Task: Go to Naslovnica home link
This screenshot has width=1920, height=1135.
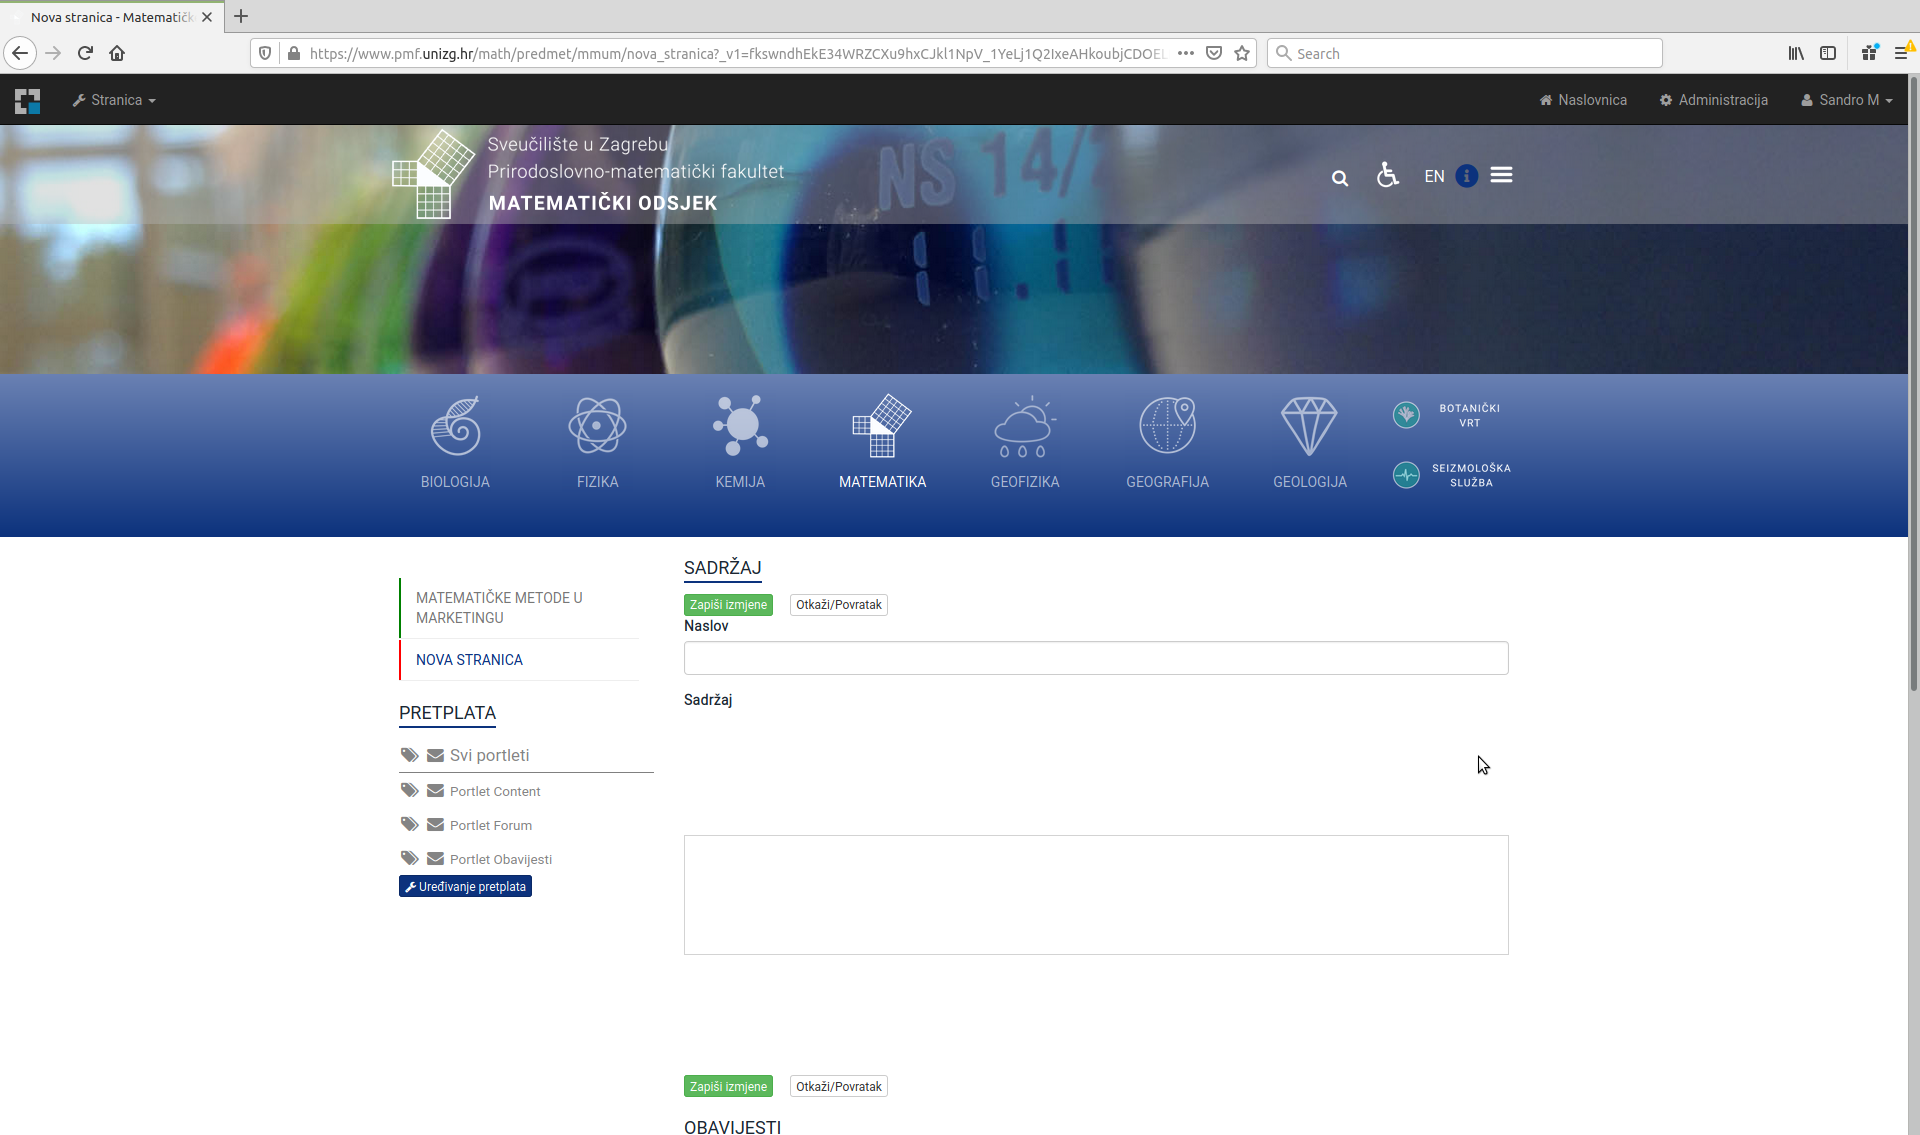Action: click(x=1583, y=100)
